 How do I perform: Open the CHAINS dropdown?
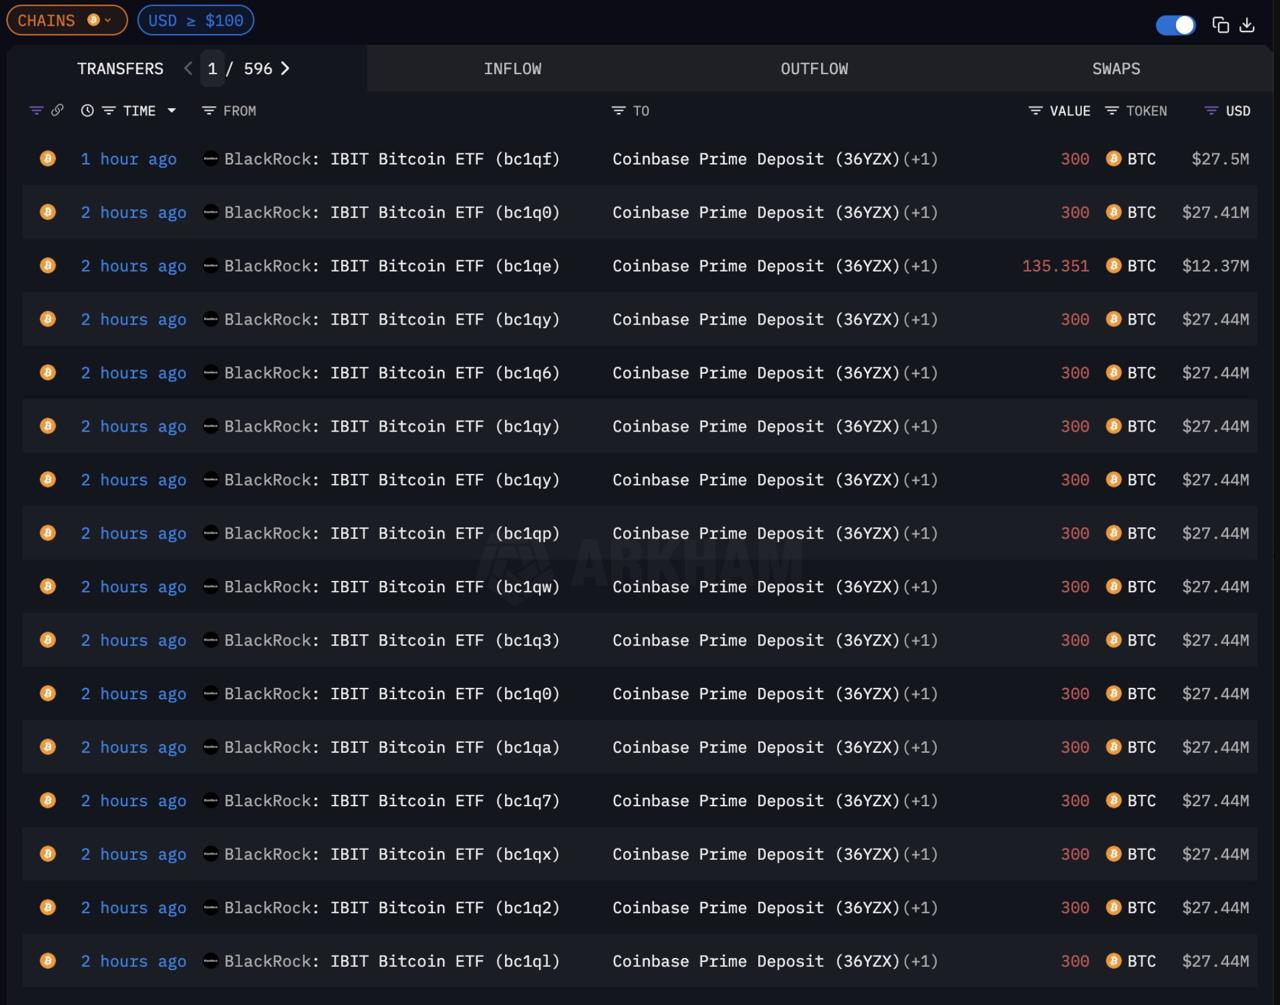tap(66, 20)
